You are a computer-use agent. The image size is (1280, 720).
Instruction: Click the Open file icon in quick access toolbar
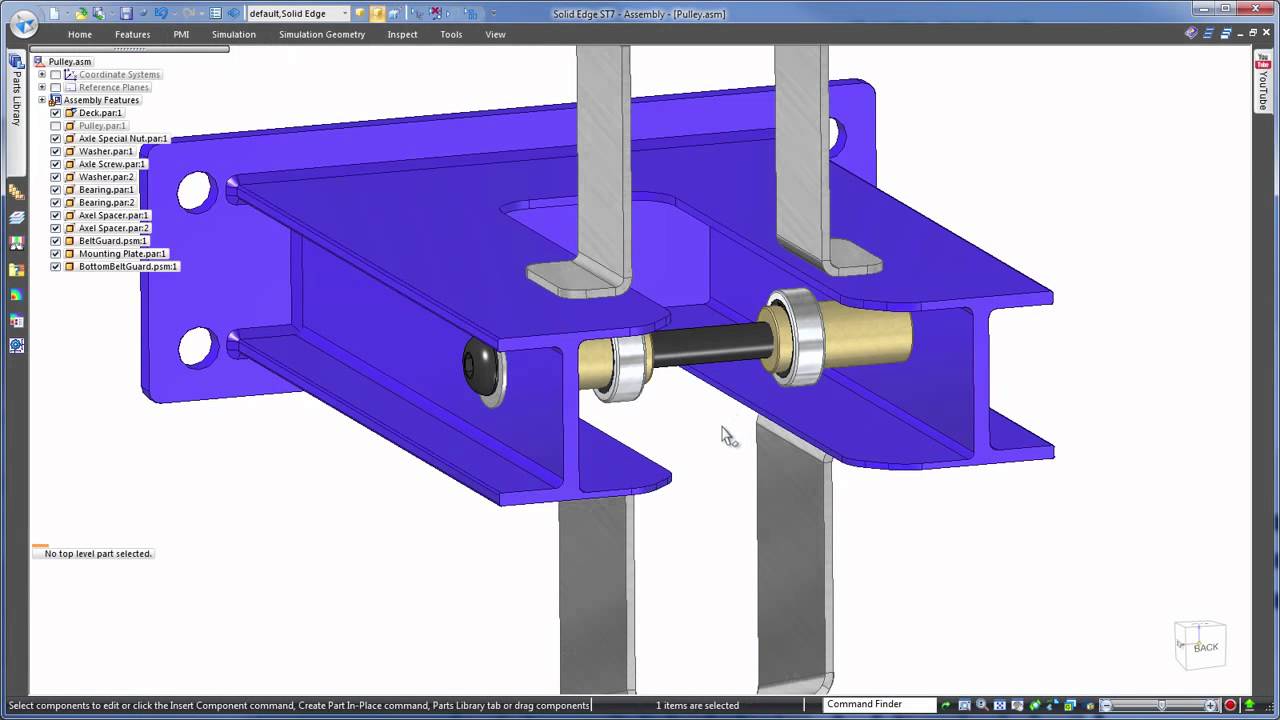81,14
